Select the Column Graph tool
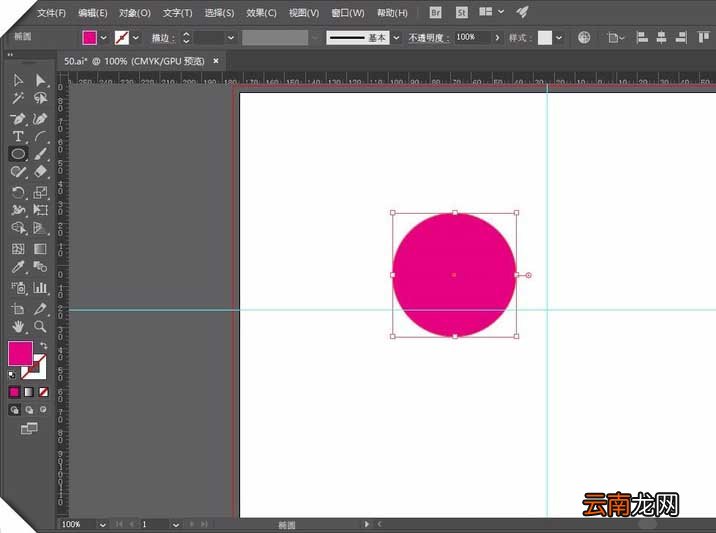 [x=40, y=288]
